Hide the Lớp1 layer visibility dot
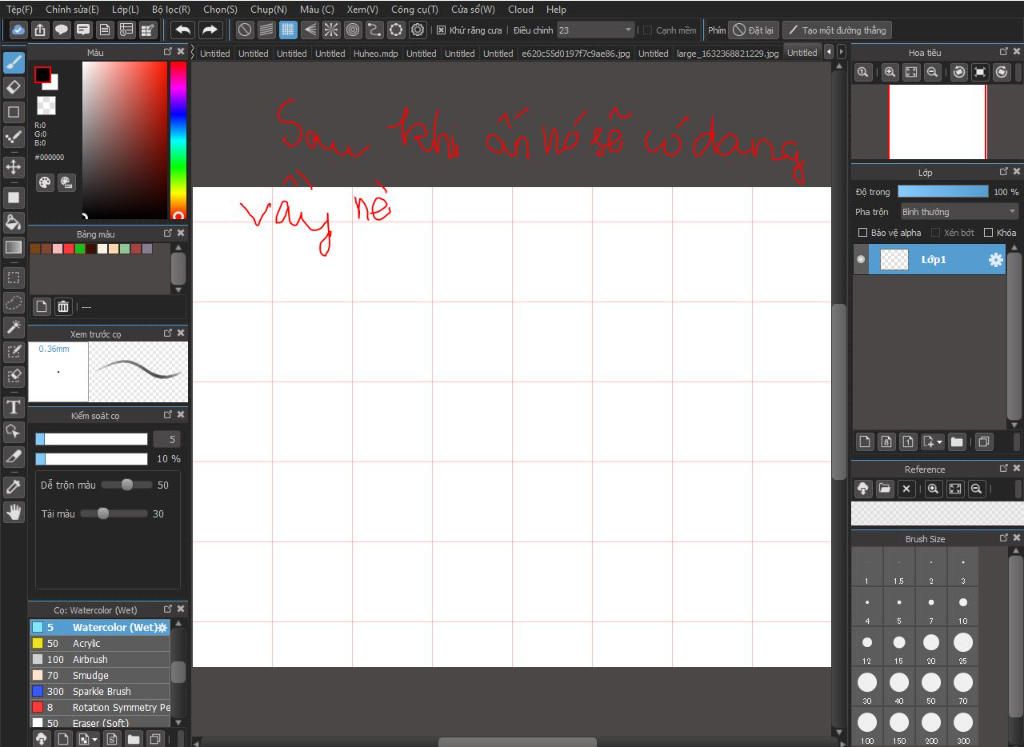Image resolution: width=1024 pixels, height=747 pixels. [861, 259]
